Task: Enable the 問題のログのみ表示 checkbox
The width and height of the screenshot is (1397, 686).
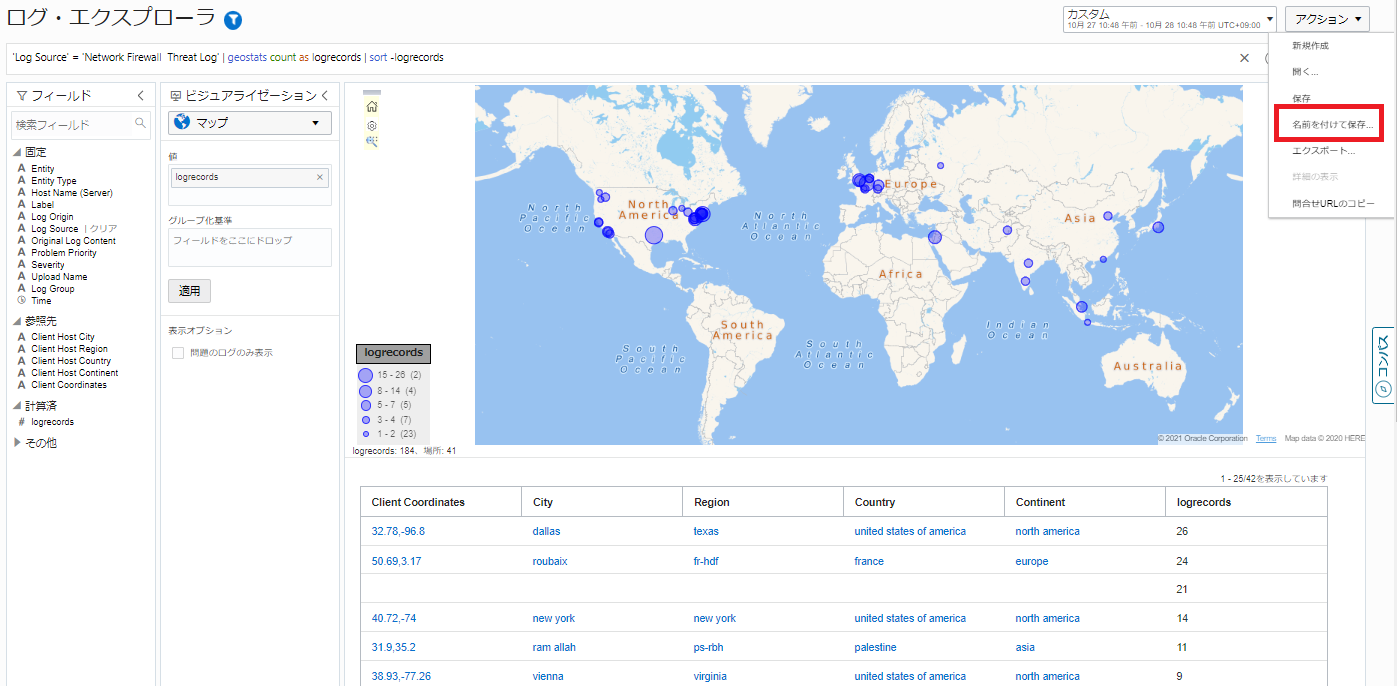Action: click(x=178, y=353)
